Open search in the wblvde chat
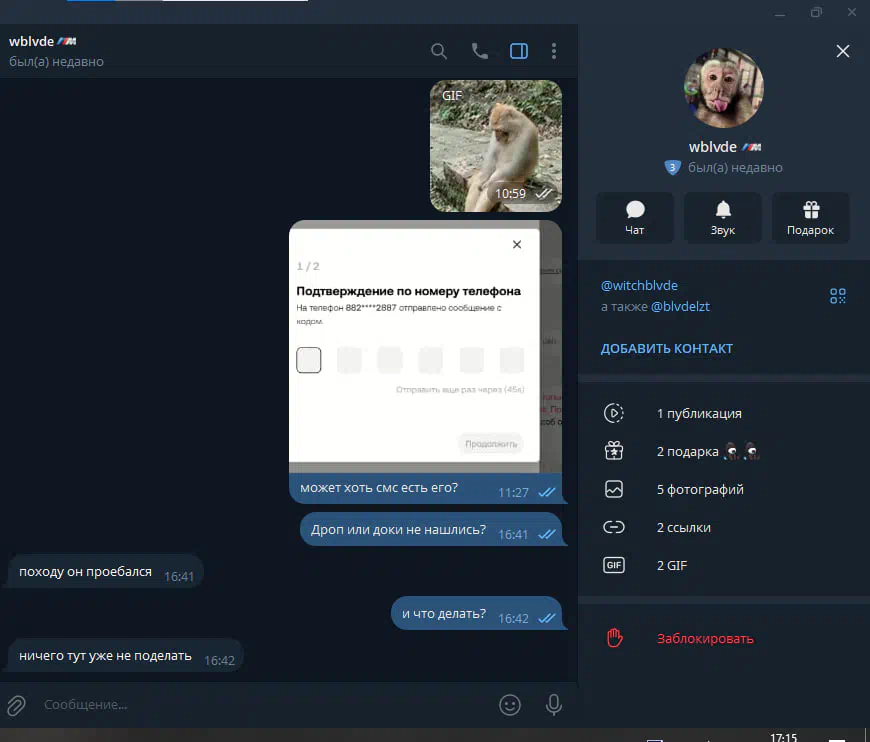Image resolution: width=870 pixels, height=742 pixels. pos(438,52)
